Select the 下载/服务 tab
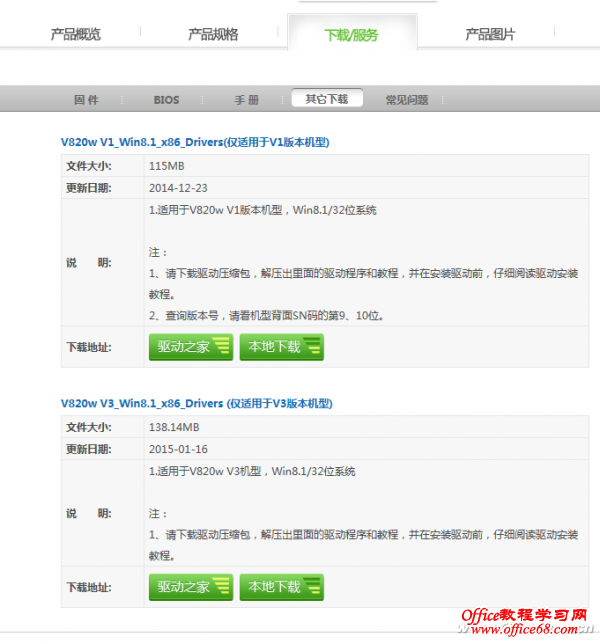This screenshot has width=600, height=644. click(351, 35)
